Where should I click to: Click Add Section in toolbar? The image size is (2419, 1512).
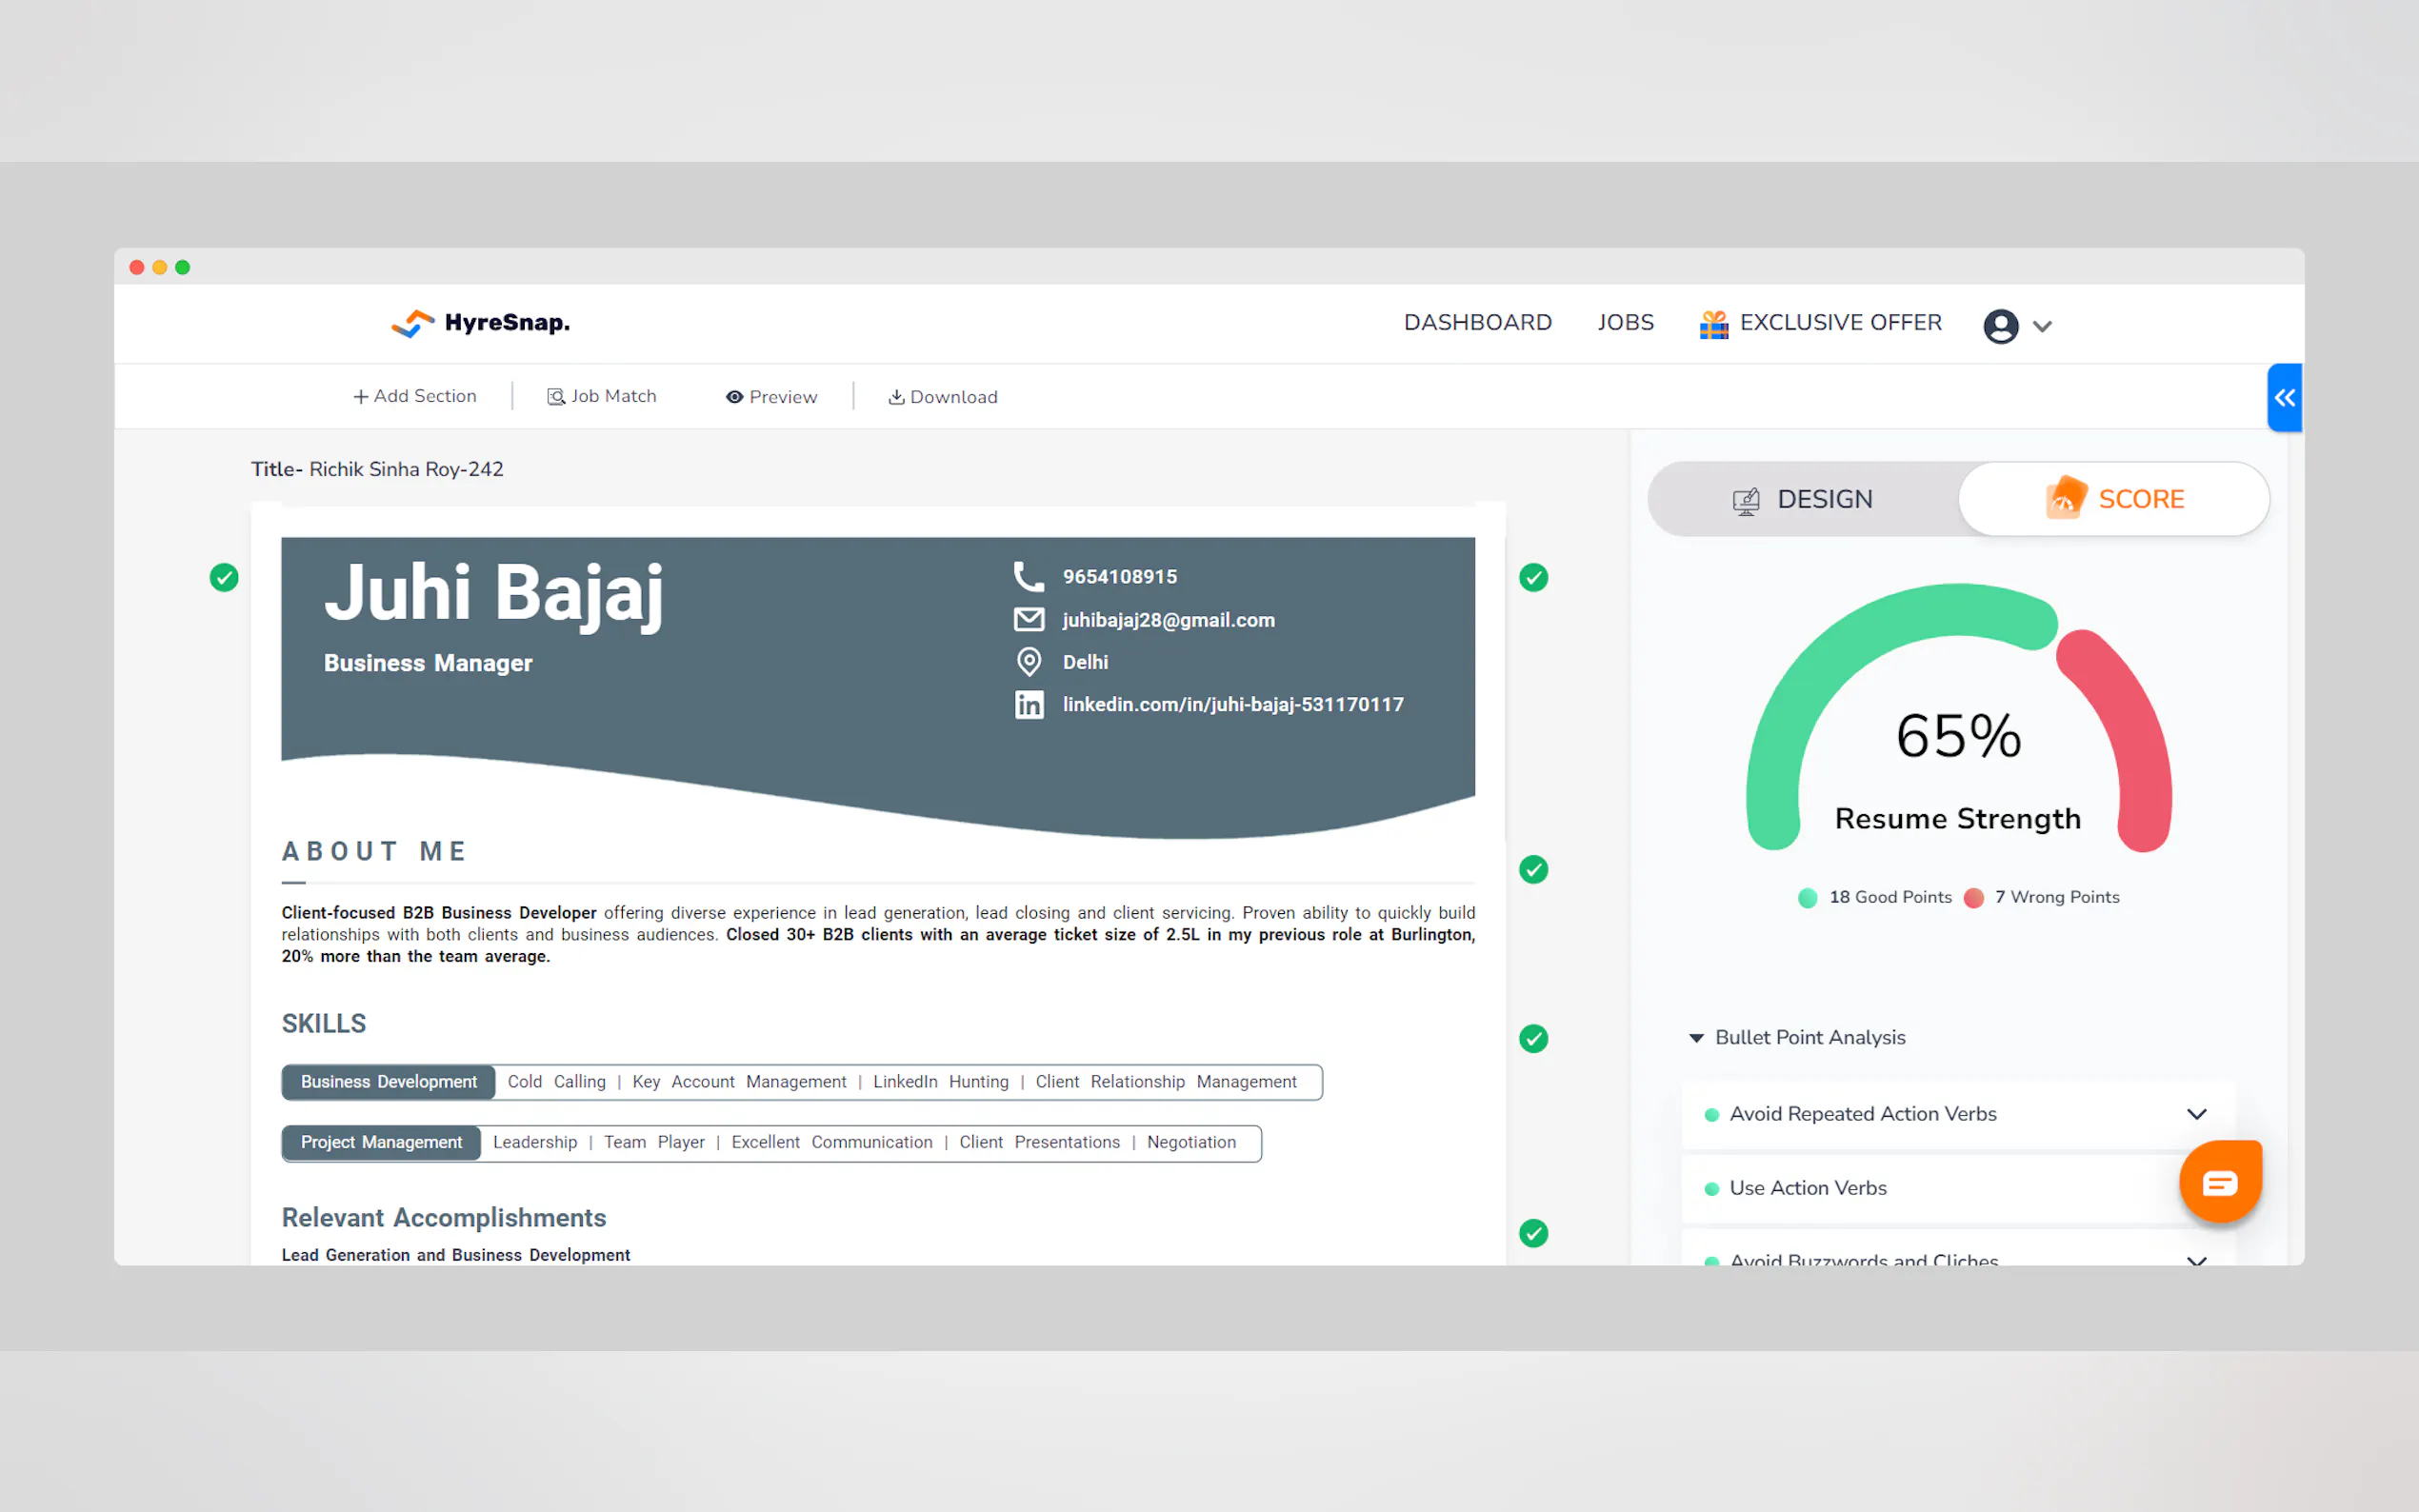click(414, 397)
